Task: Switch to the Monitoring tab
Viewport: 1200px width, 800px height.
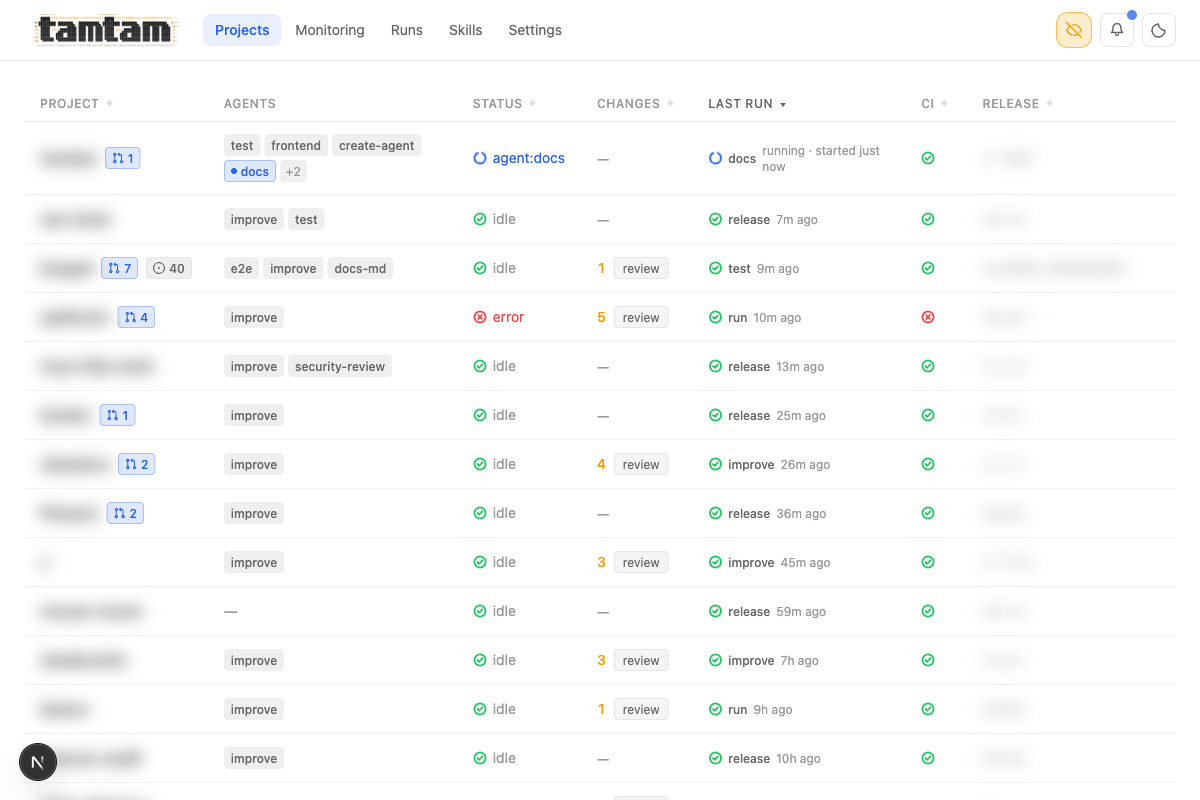Action: [x=330, y=30]
